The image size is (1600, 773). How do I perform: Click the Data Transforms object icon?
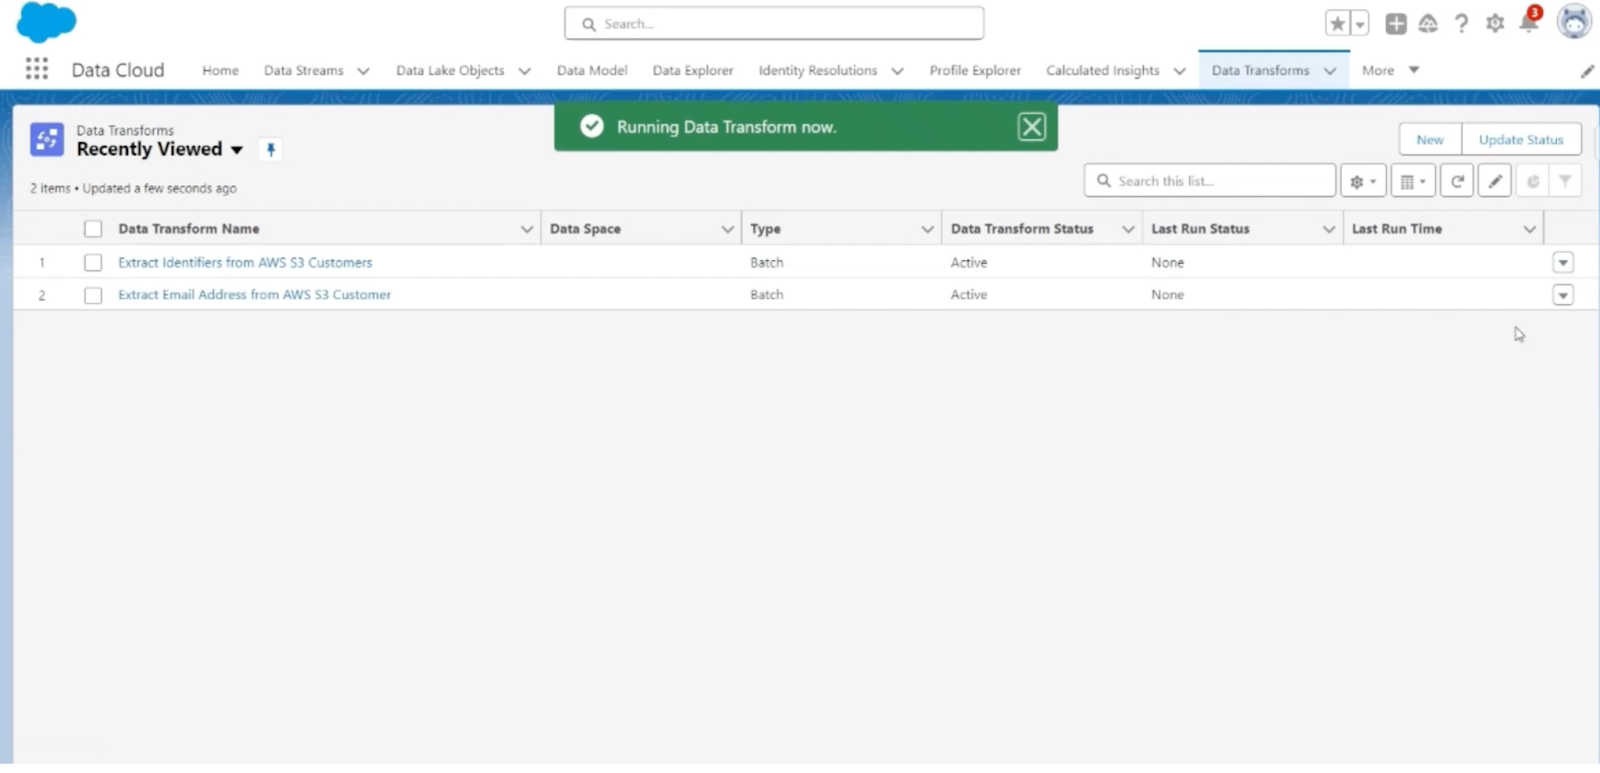pyautogui.click(x=47, y=140)
